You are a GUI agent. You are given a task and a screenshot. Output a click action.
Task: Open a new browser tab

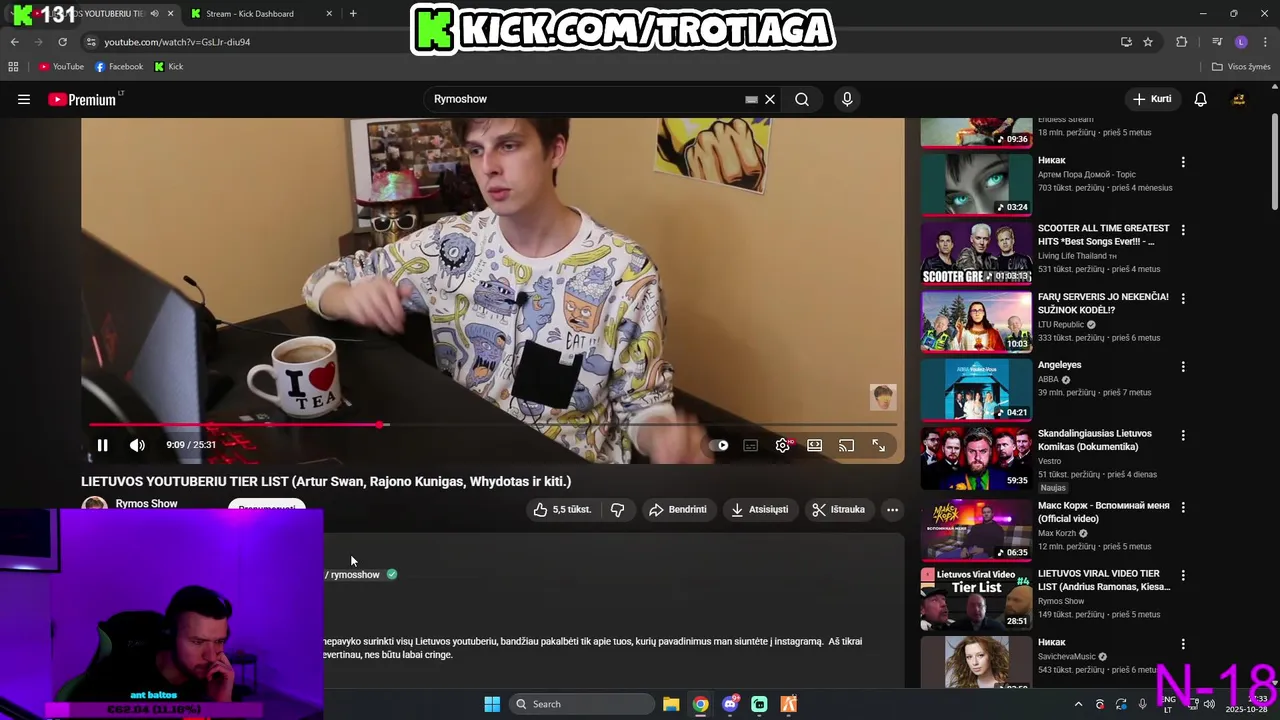click(353, 14)
